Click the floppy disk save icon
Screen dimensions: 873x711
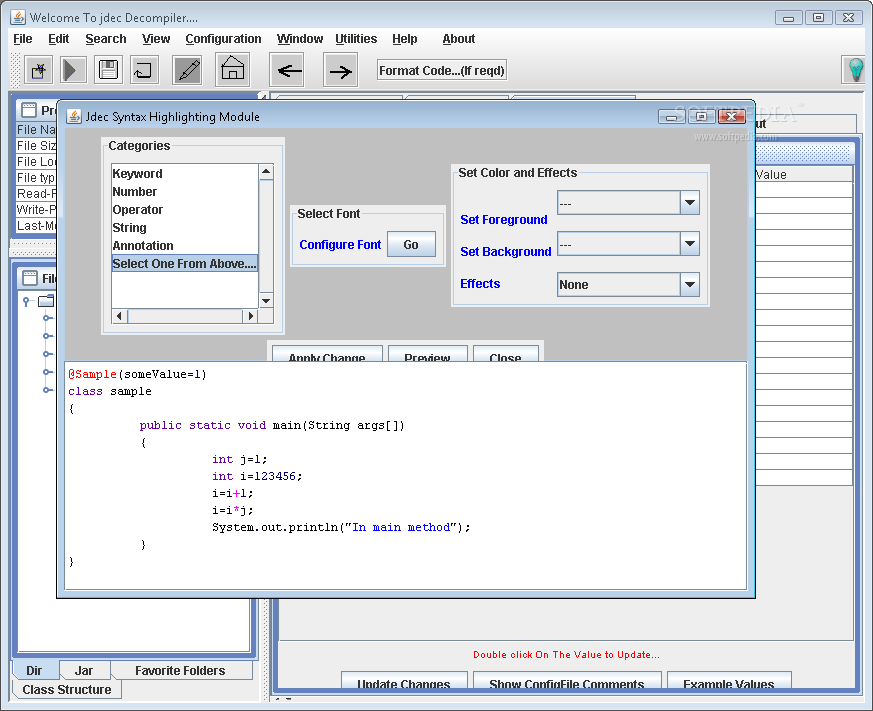108,70
